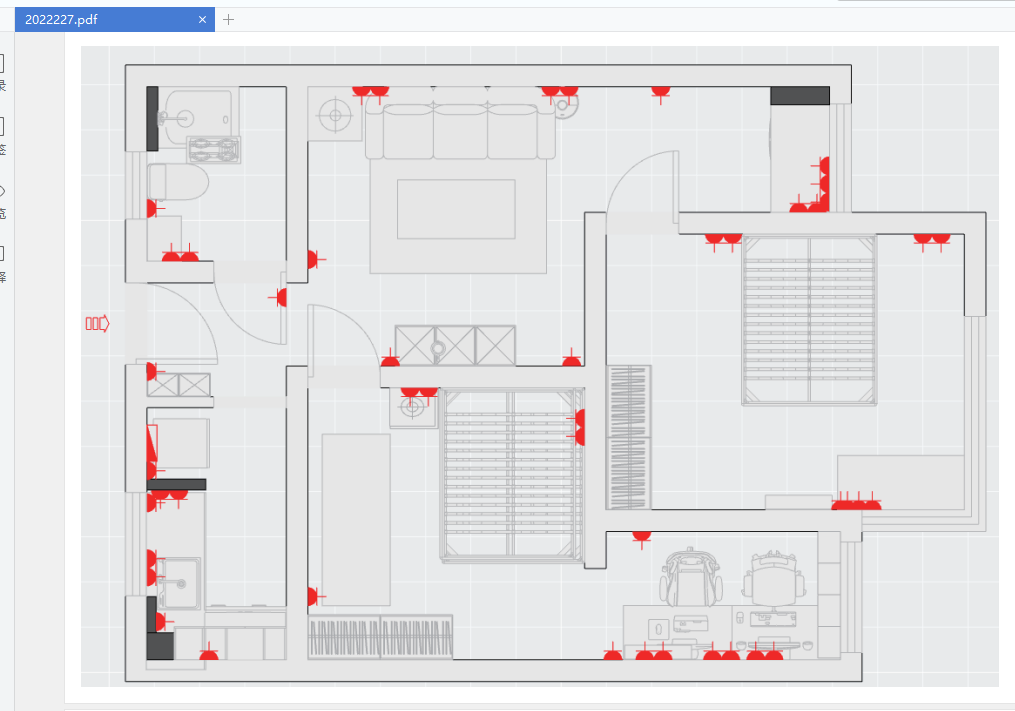Select the coffee table in front of the sofa
This screenshot has height=711, width=1015.
456,210
